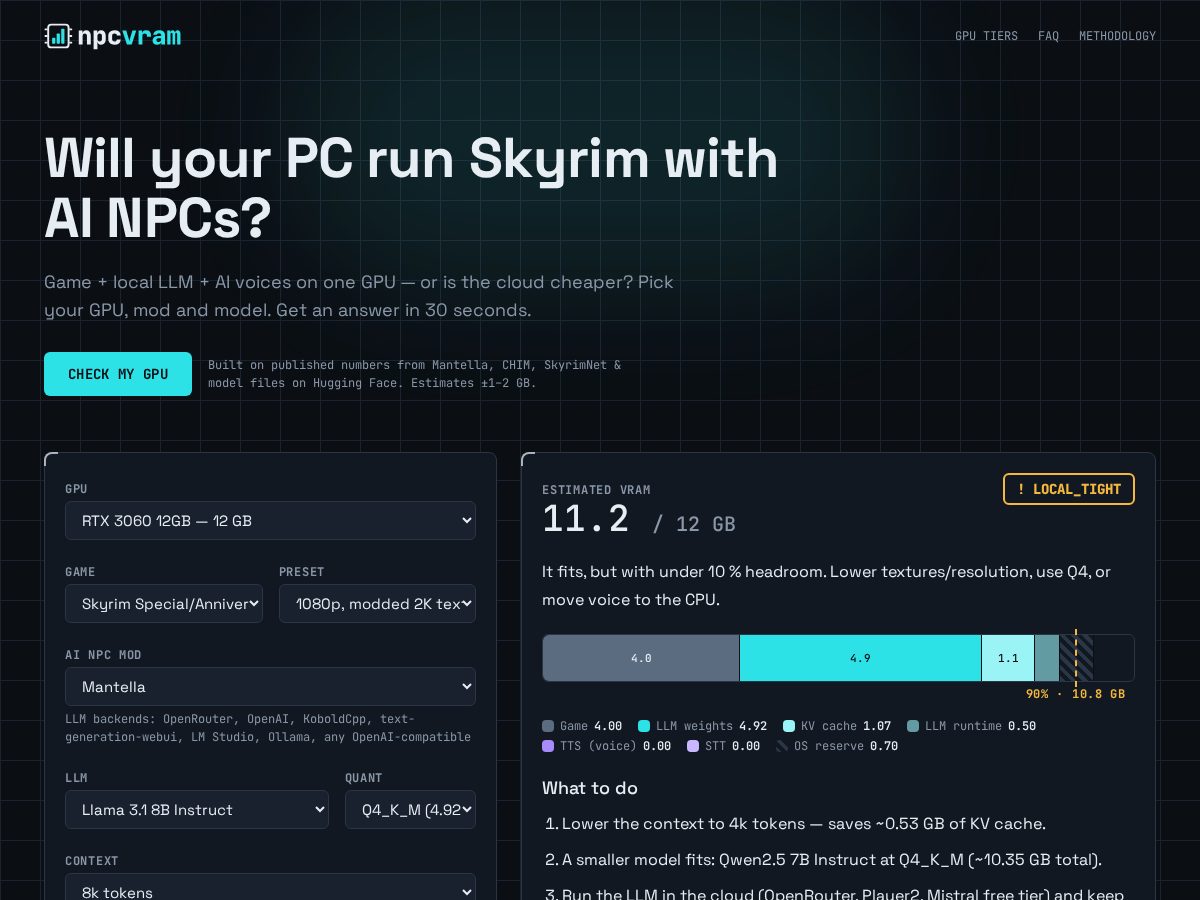Open the AI NPC Mod dropdown showing Mantella

(x=270, y=687)
